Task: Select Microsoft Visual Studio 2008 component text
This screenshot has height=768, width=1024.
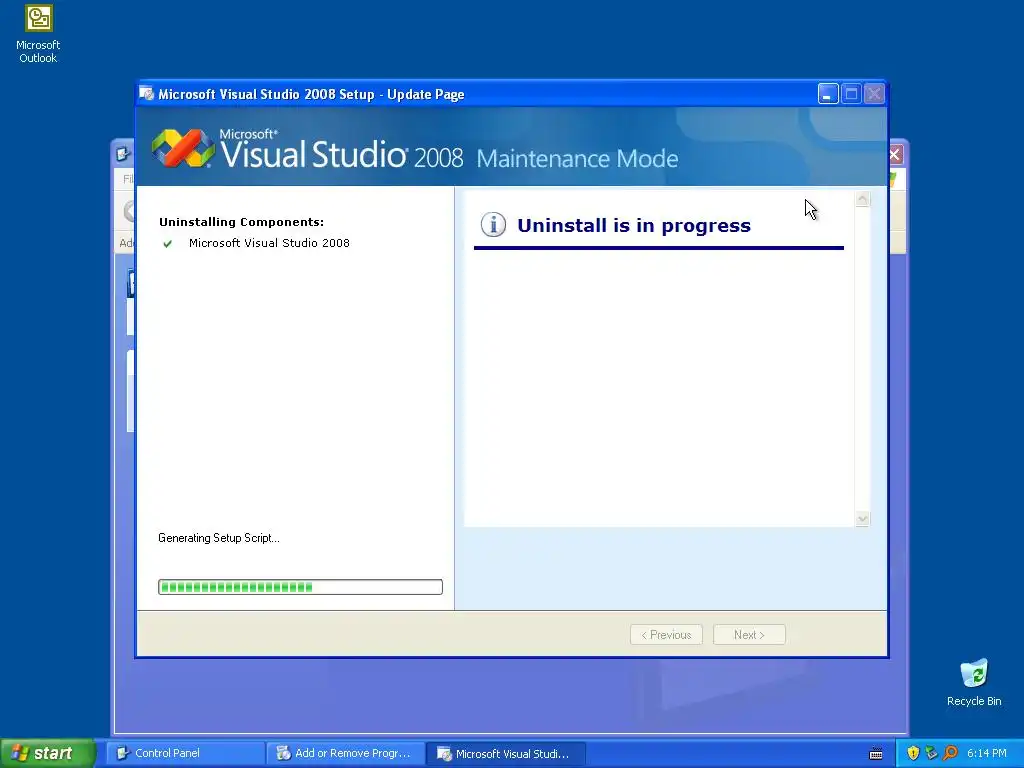Action: 269,243
